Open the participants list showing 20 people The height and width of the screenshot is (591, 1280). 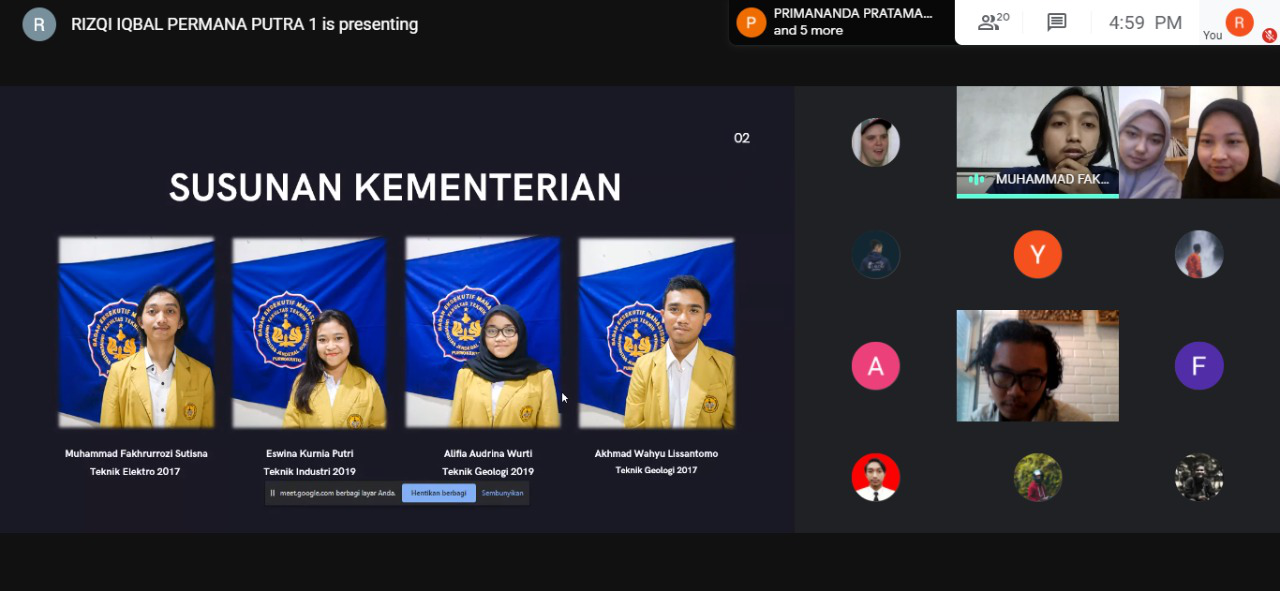993,22
